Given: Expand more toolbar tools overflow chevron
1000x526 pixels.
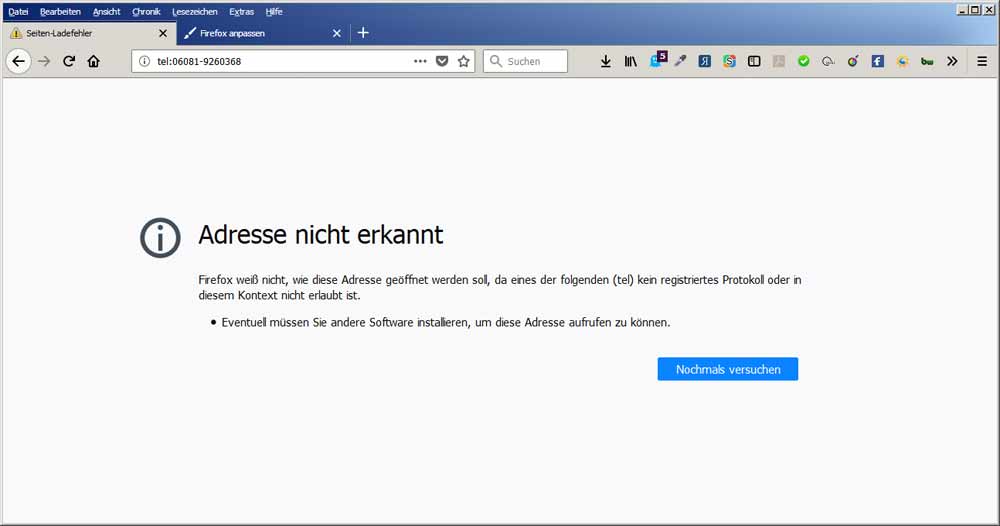Looking at the screenshot, I should point(952,61).
